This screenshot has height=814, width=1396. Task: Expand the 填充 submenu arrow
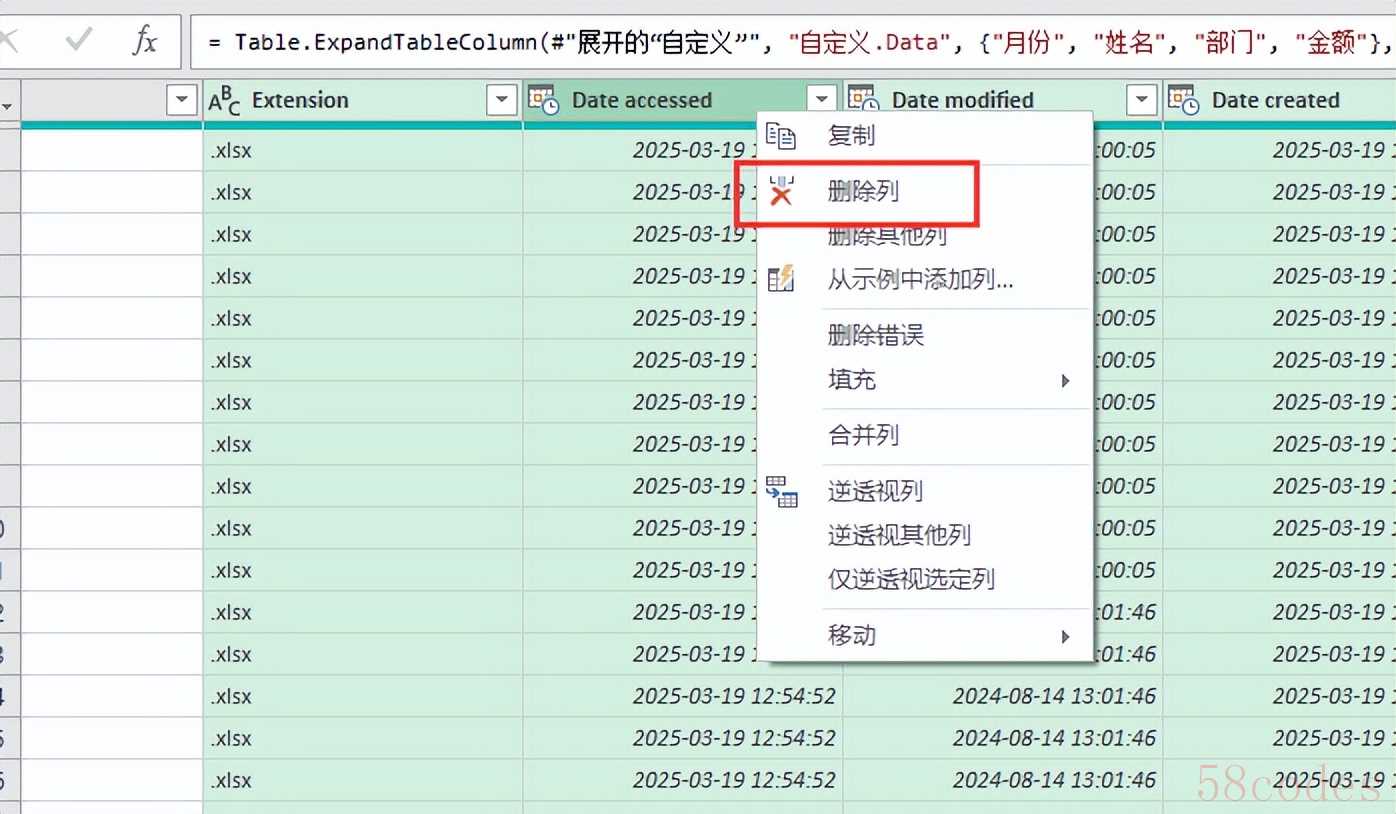1065,380
